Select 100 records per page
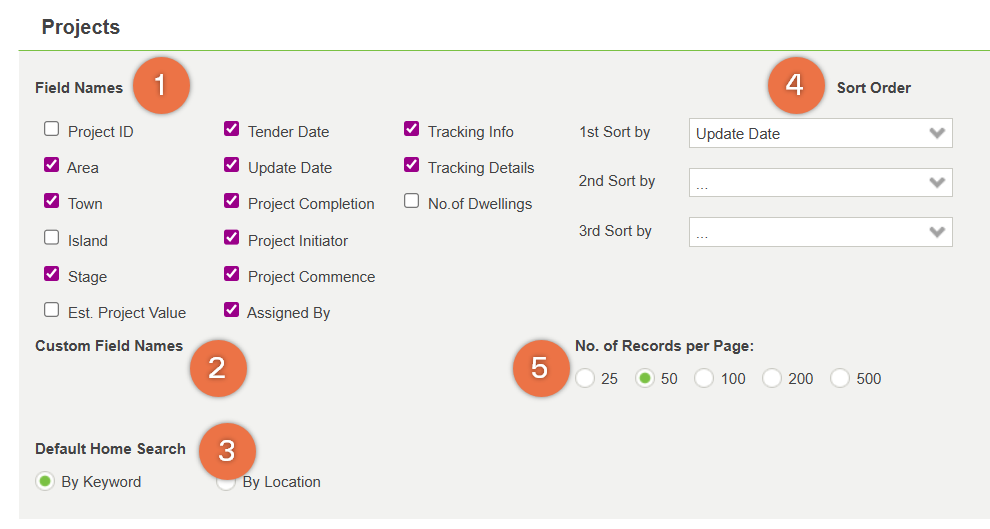The width and height of the screenshot is (990, 529). [x=703, y=378]
